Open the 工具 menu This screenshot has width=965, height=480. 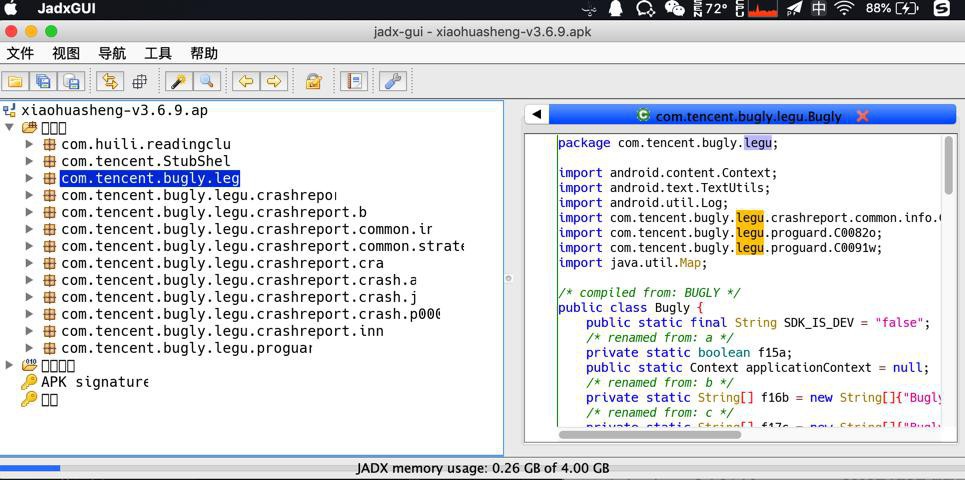click(158, 54)
